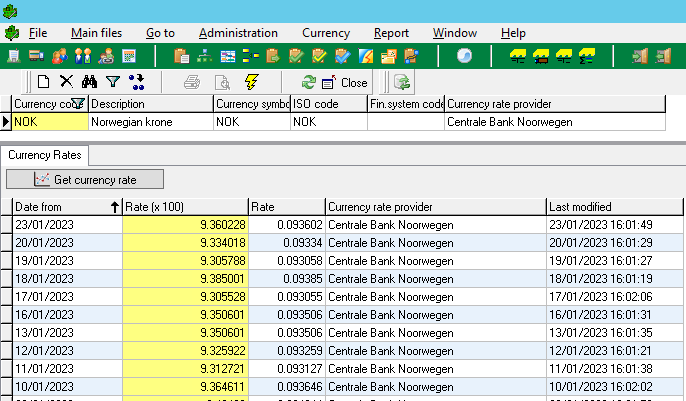Screen dimensions: 686x401
Task: Click the blue sphere toolbar icon
Action: [464, 56]
